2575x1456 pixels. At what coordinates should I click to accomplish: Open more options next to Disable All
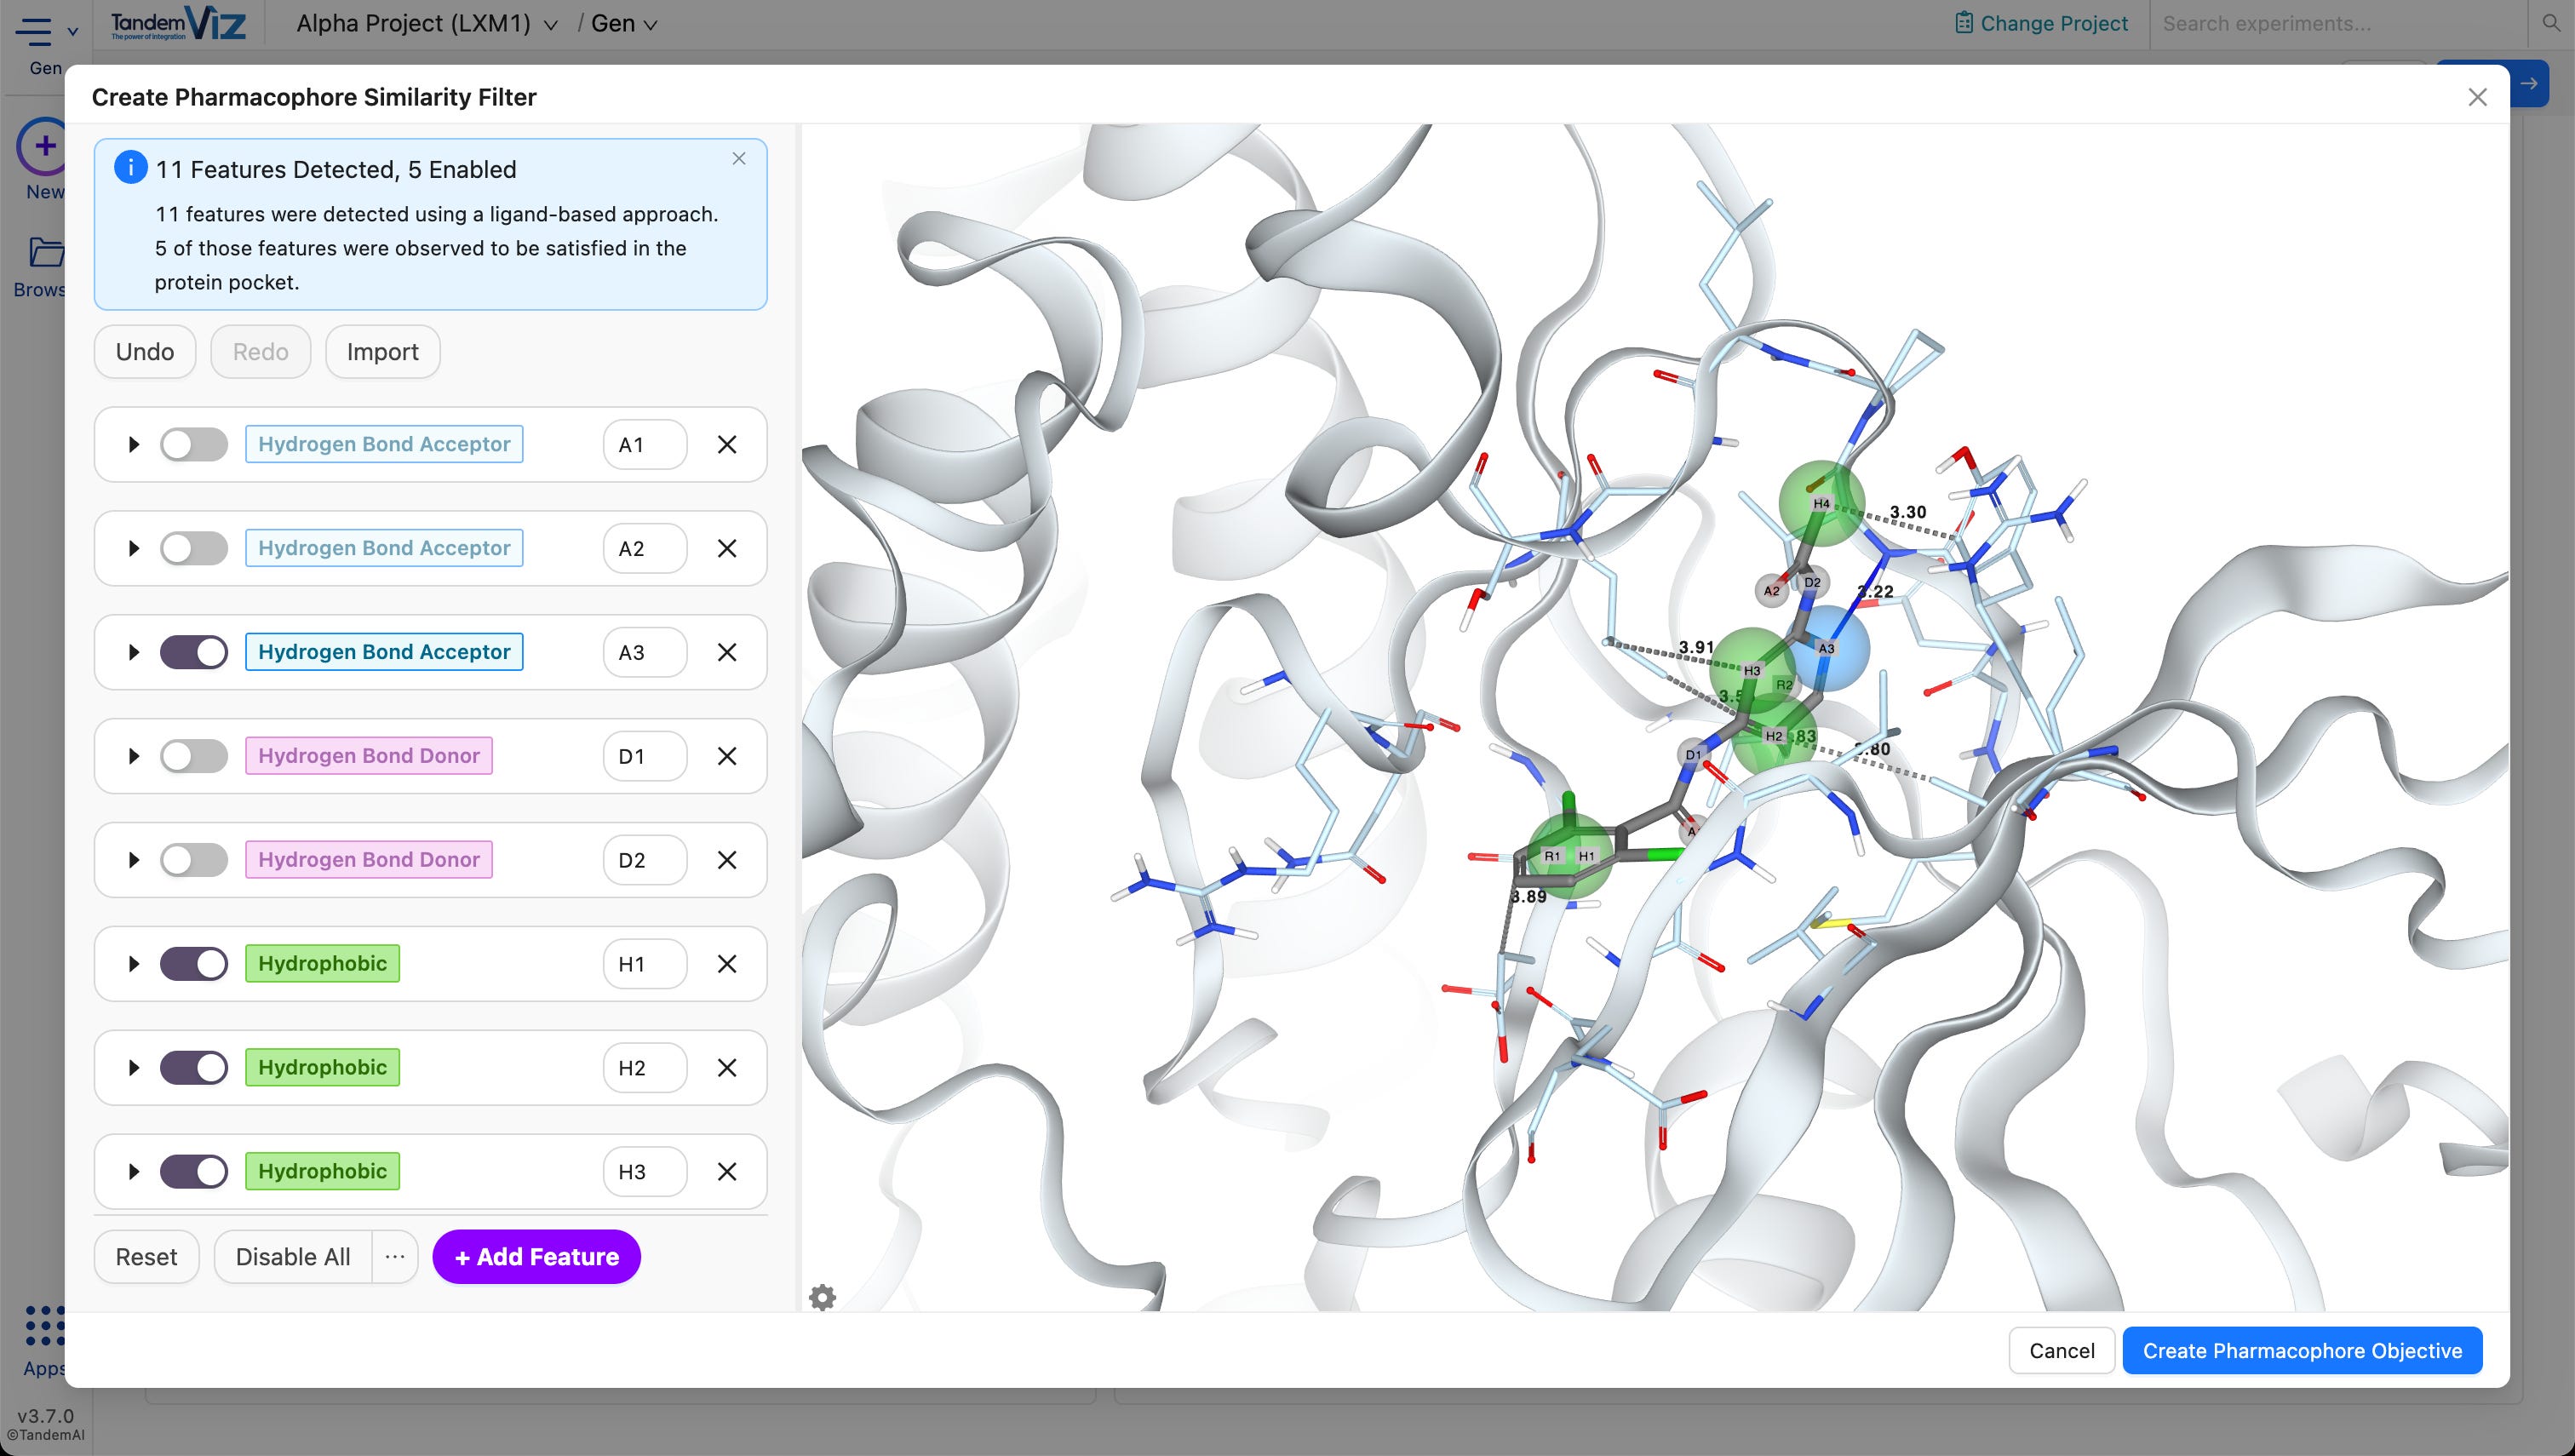pos(395,1257)
